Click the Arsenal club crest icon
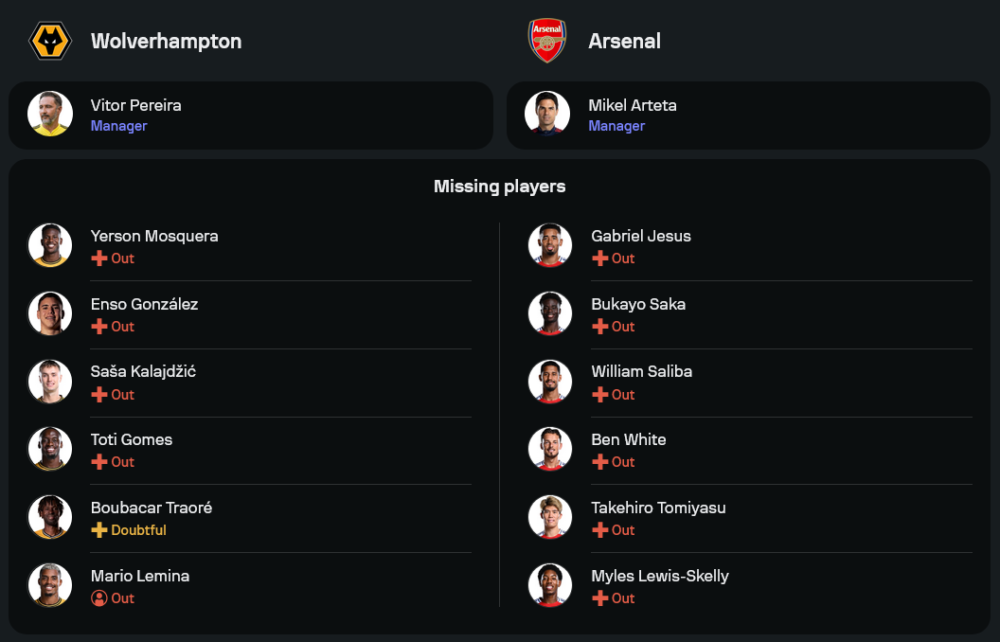Viewport: 1000px width, 642px height. click(x=547, y=41)
